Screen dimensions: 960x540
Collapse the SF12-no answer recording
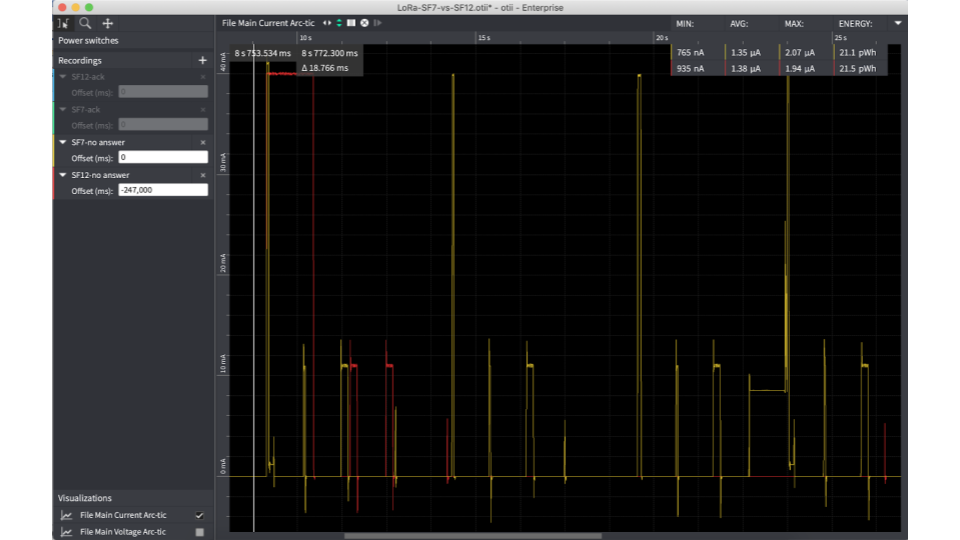[x=62, y=174]
